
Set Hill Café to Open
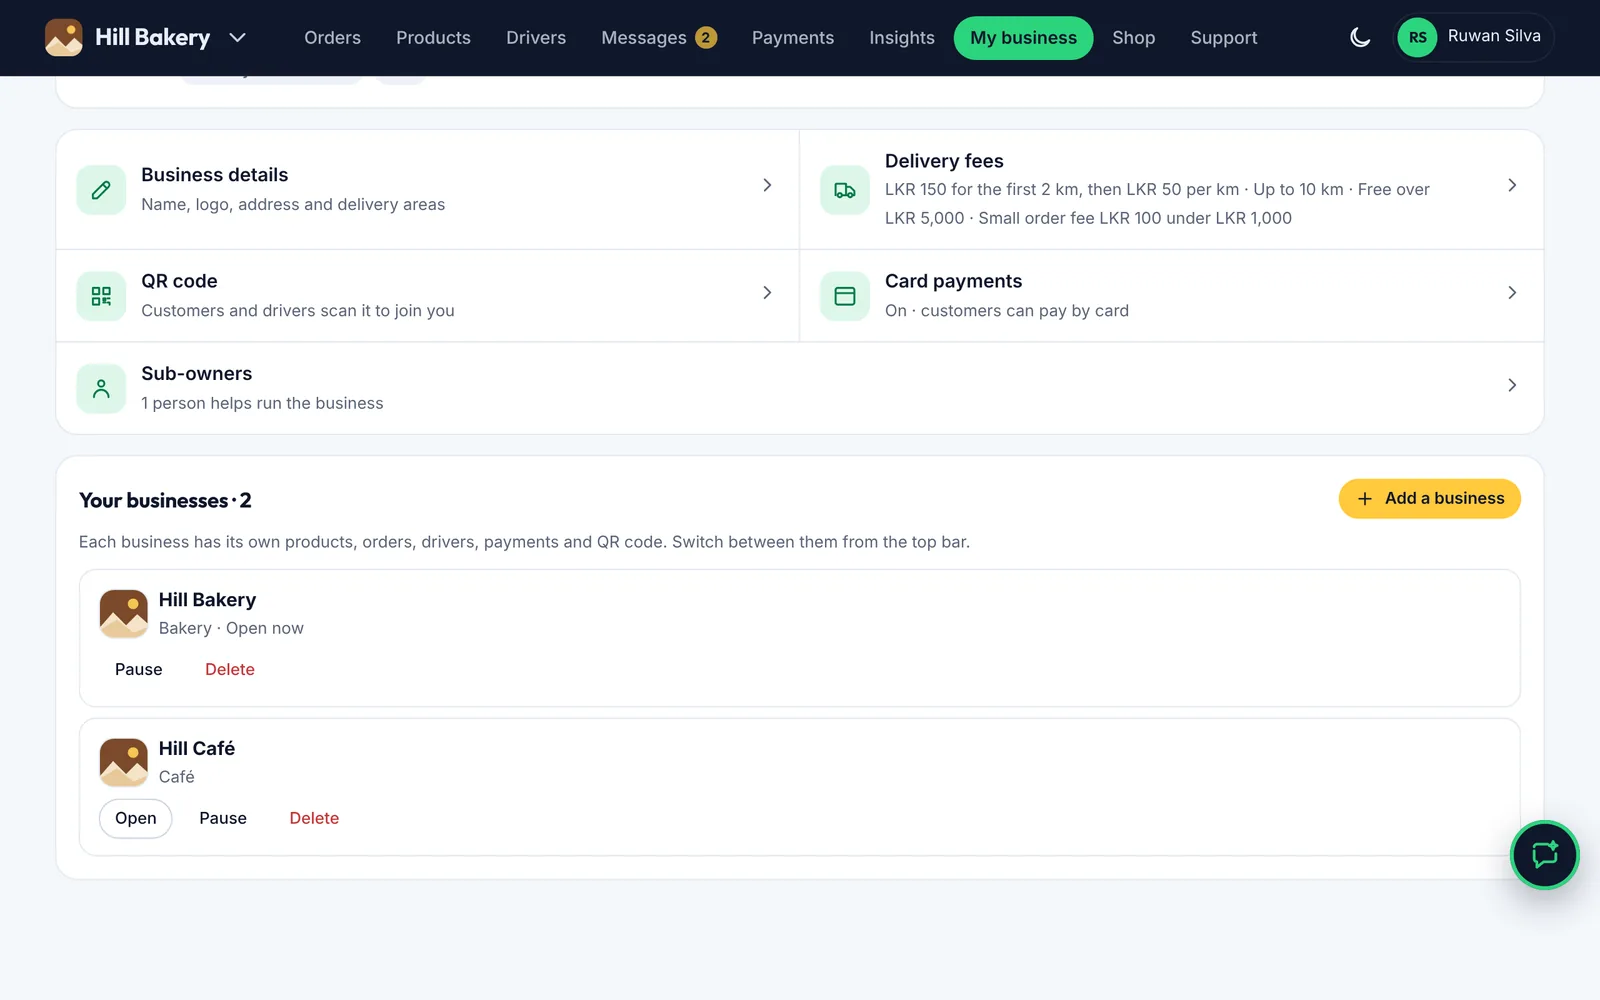136,818
